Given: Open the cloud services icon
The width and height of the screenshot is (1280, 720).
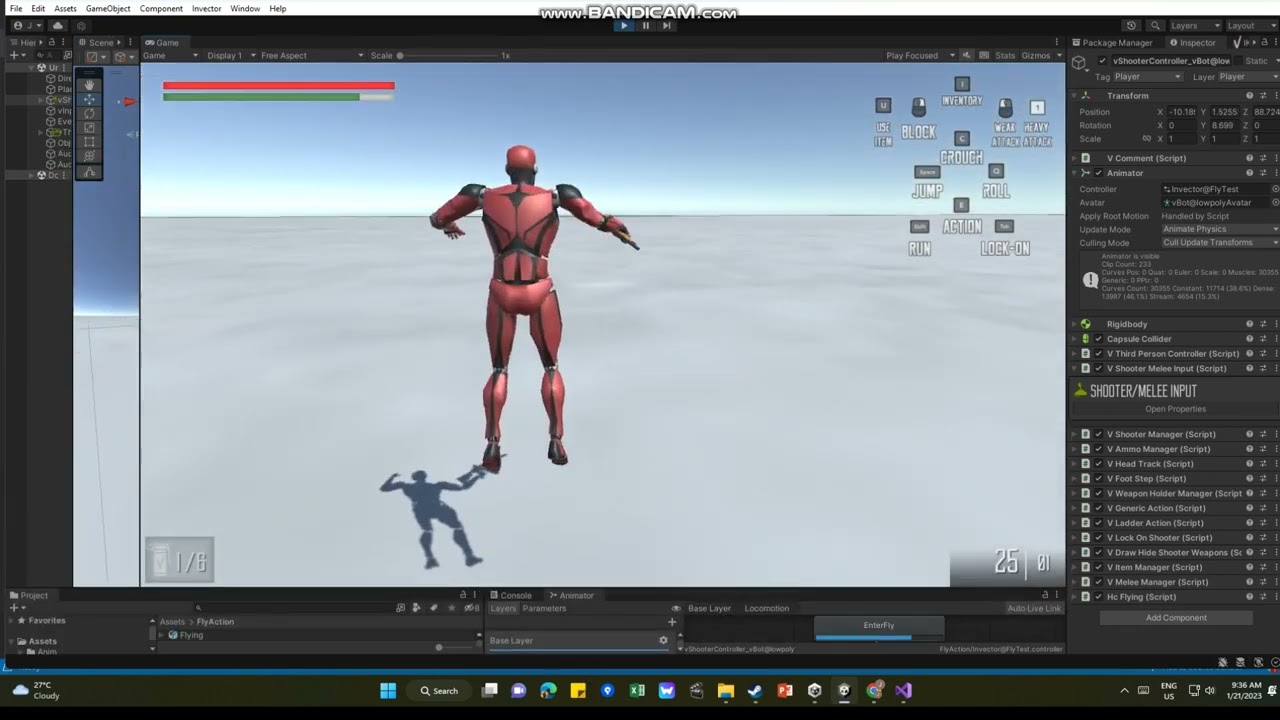Looking at the screenshot, I should (58, 26).
